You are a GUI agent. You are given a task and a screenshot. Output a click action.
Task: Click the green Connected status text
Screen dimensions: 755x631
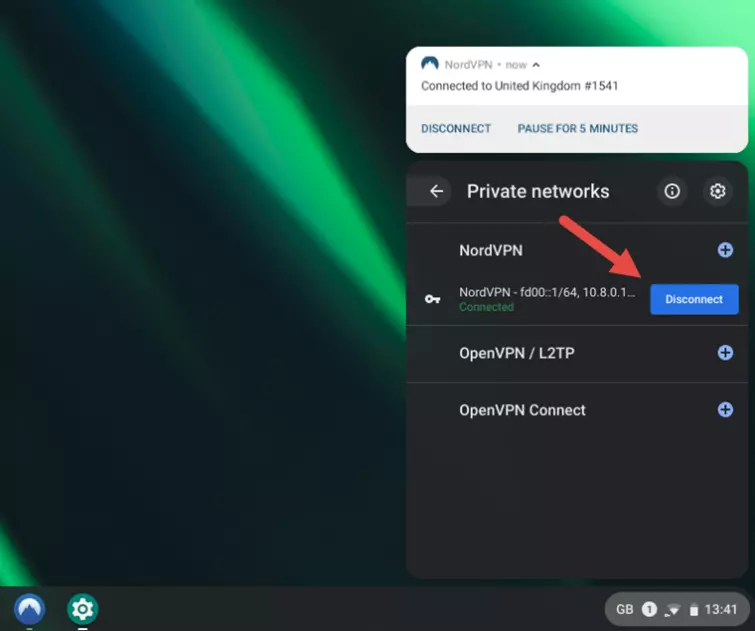(486, 307)
